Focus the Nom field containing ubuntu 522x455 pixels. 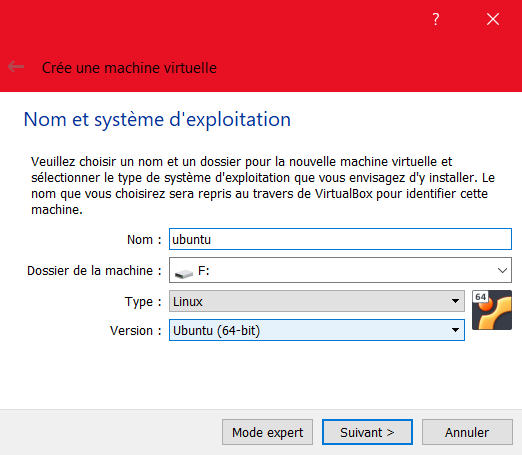click(x=340, y=239)
